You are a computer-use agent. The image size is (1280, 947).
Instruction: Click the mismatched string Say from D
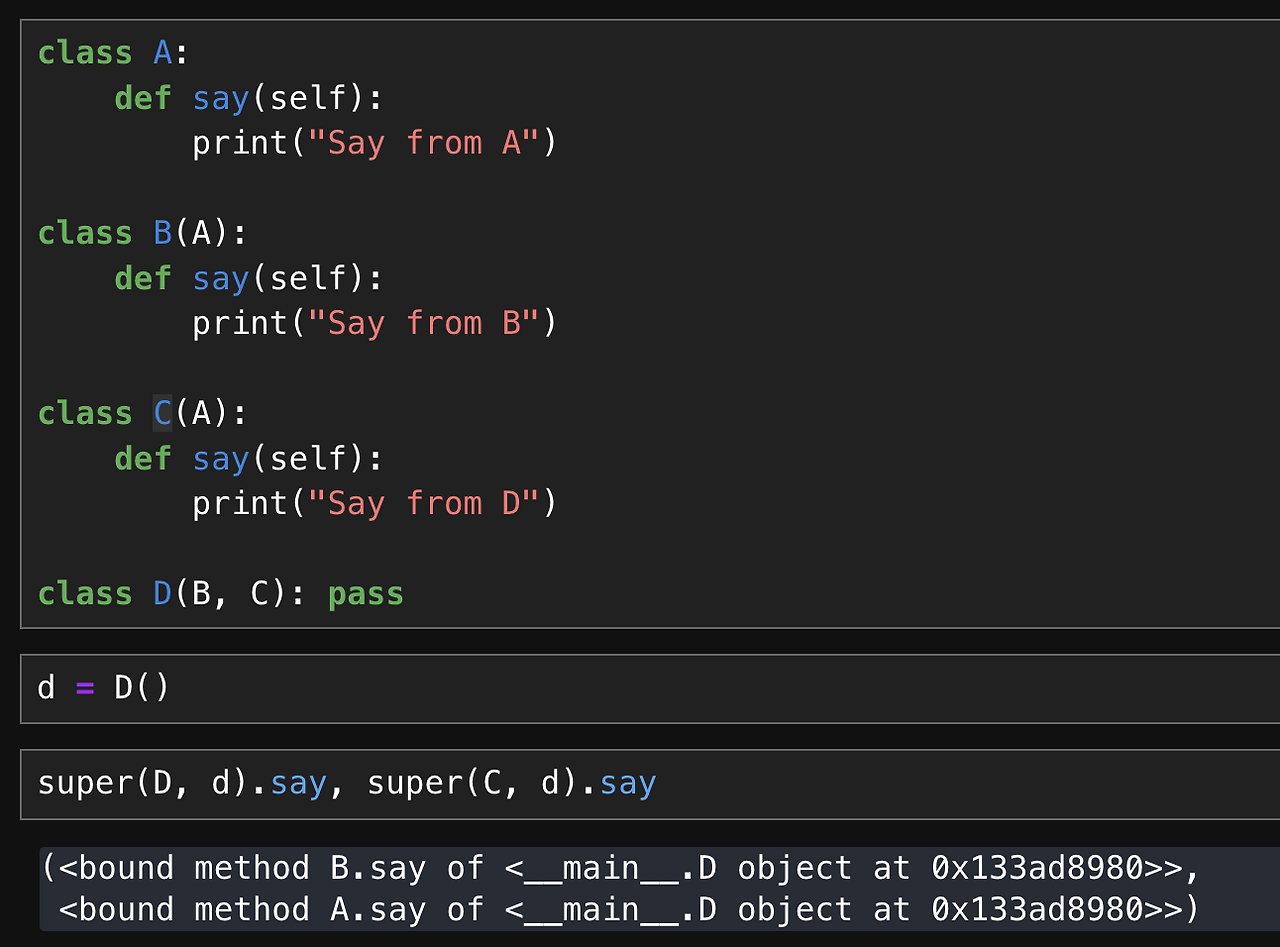click(x=420, y=502)
